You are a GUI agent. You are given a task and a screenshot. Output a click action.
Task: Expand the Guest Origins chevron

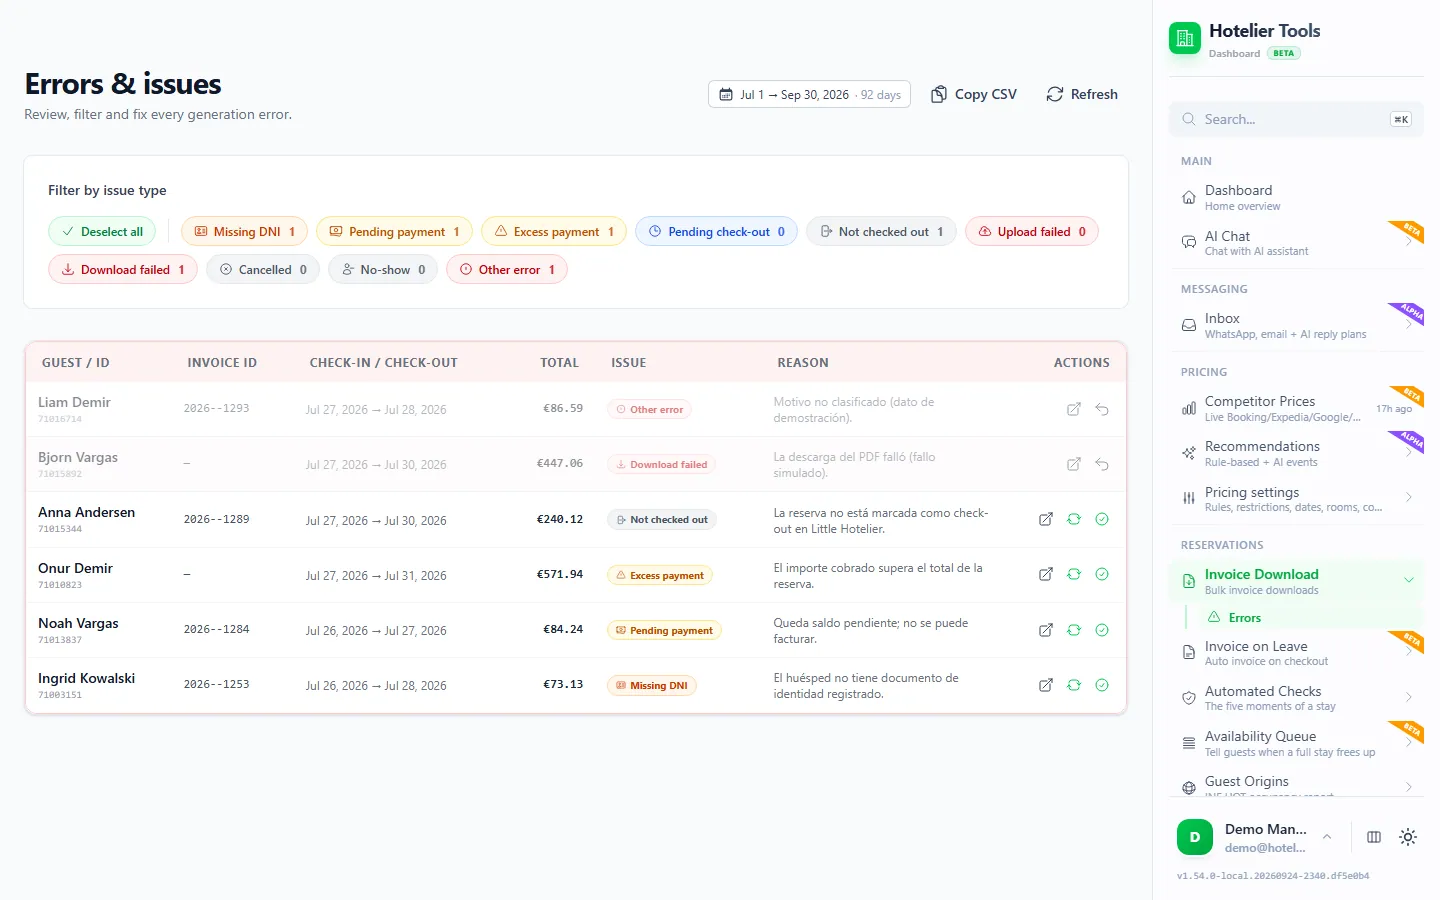click(1408, 787)
